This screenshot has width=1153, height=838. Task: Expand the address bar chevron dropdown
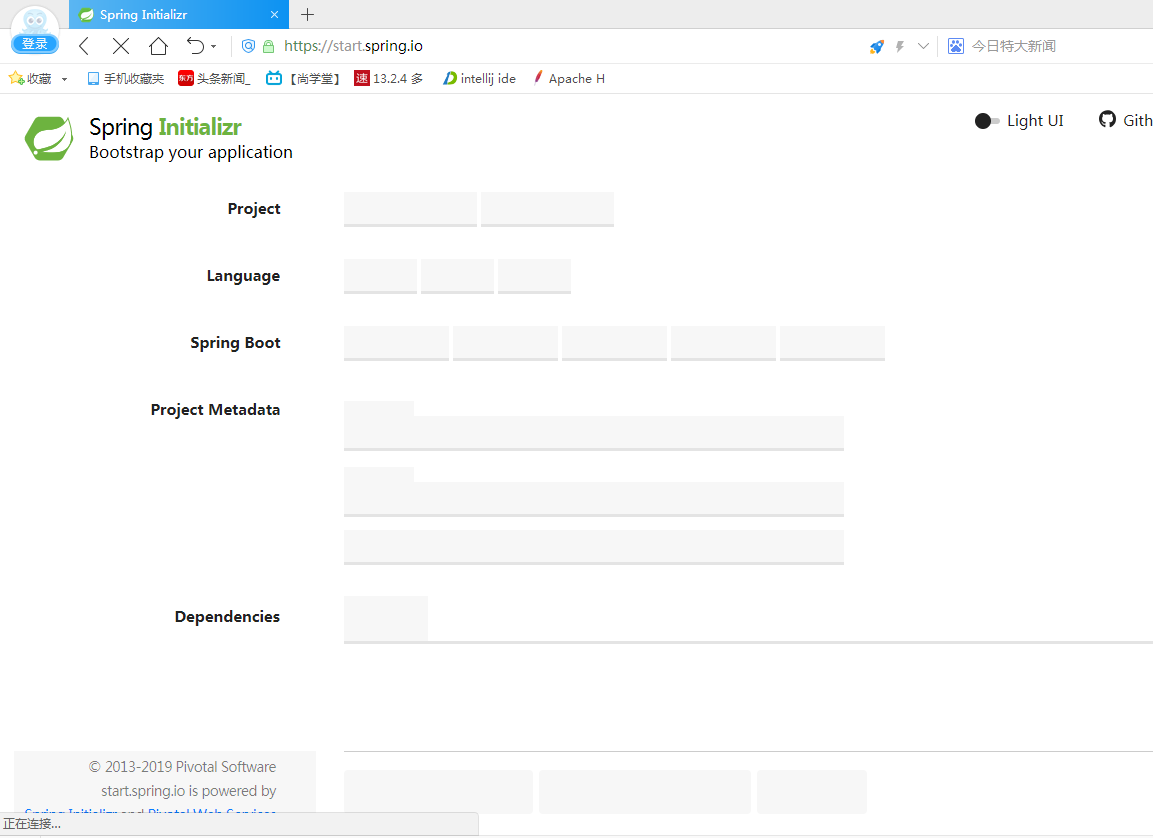pyautogui.click(x=923, y=46)
